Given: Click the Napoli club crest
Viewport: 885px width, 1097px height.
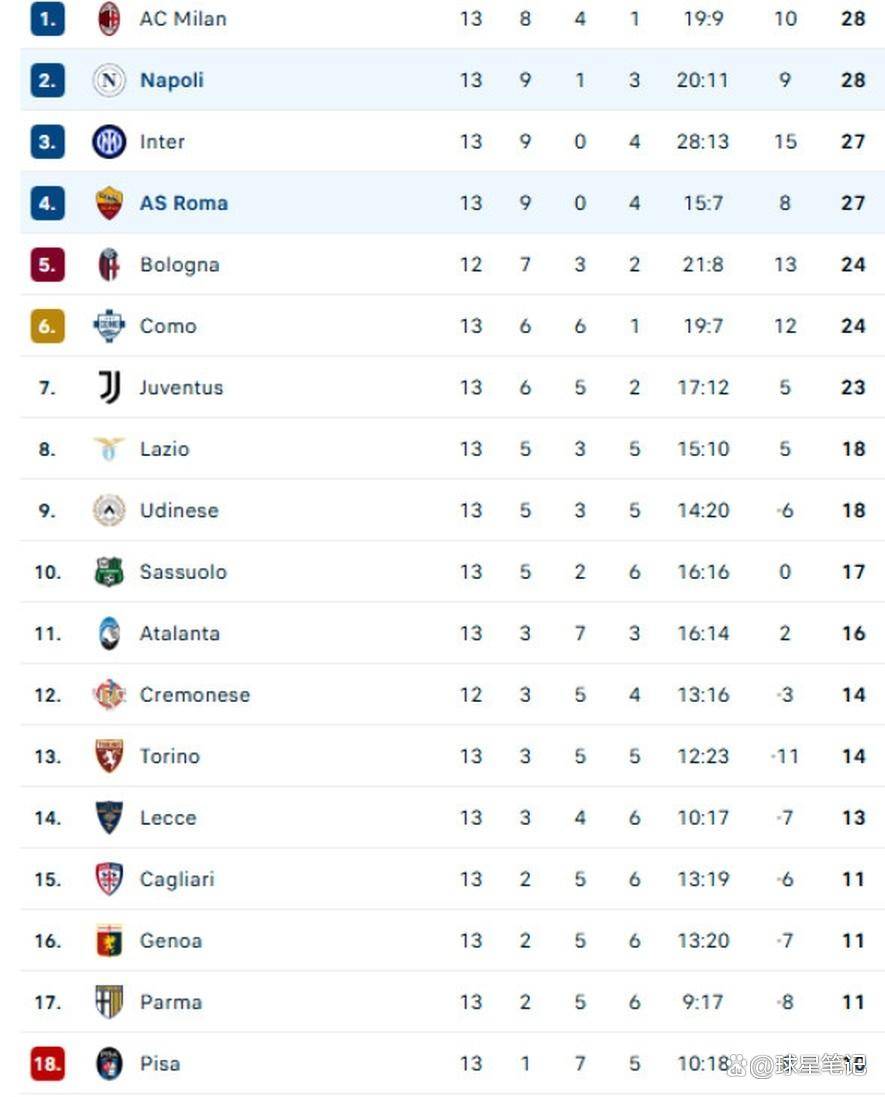Looking at the screenshot, I should (109, 80).
